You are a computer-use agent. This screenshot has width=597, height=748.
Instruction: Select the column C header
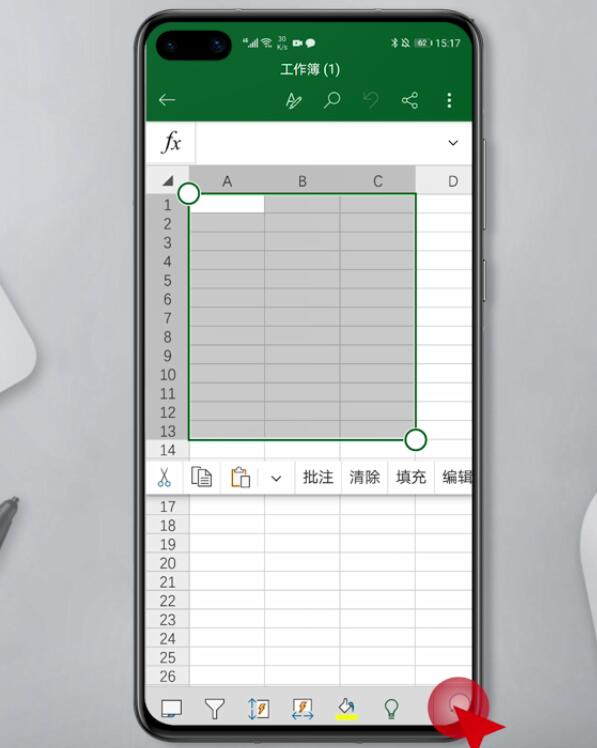(377, 181)
